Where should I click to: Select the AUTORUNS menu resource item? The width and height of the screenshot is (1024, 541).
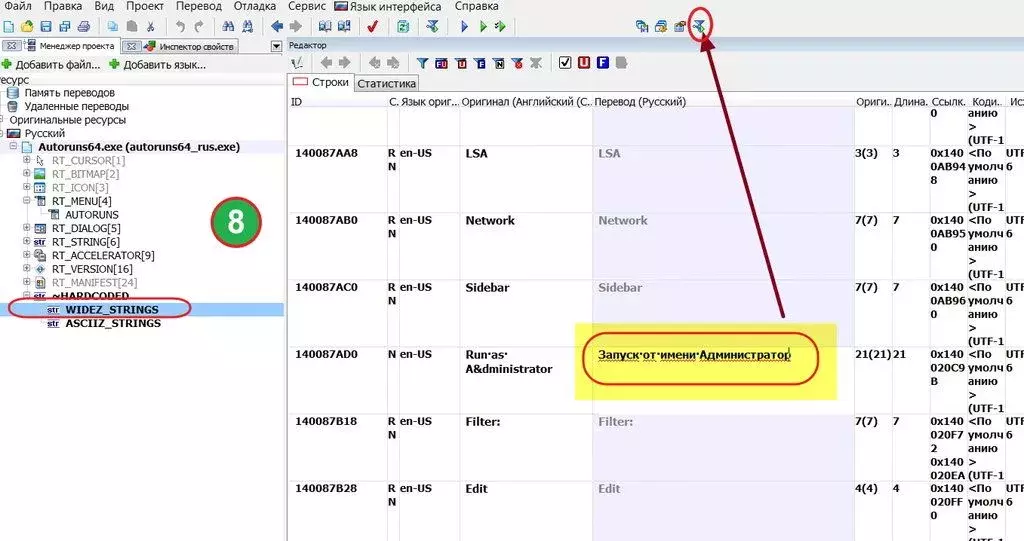[x=91, y=214]
